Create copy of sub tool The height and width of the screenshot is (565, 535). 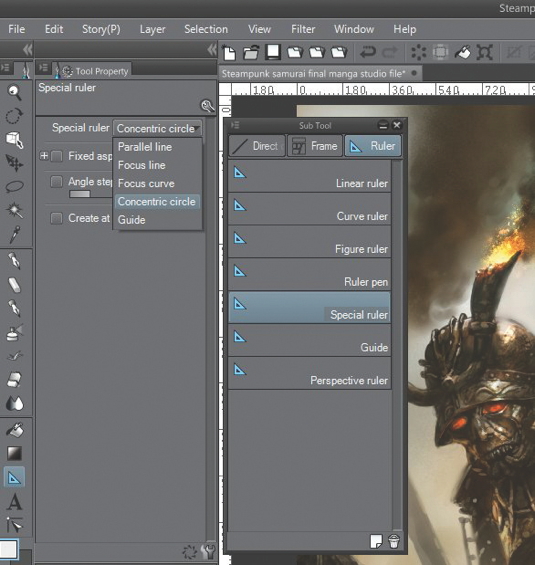click(376, 541)
